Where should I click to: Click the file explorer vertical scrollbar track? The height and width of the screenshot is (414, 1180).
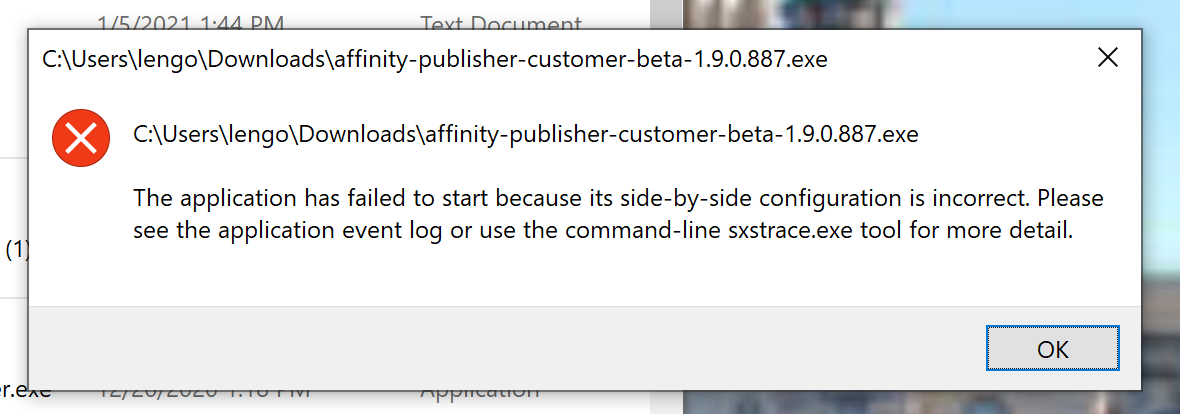[666, 14]
